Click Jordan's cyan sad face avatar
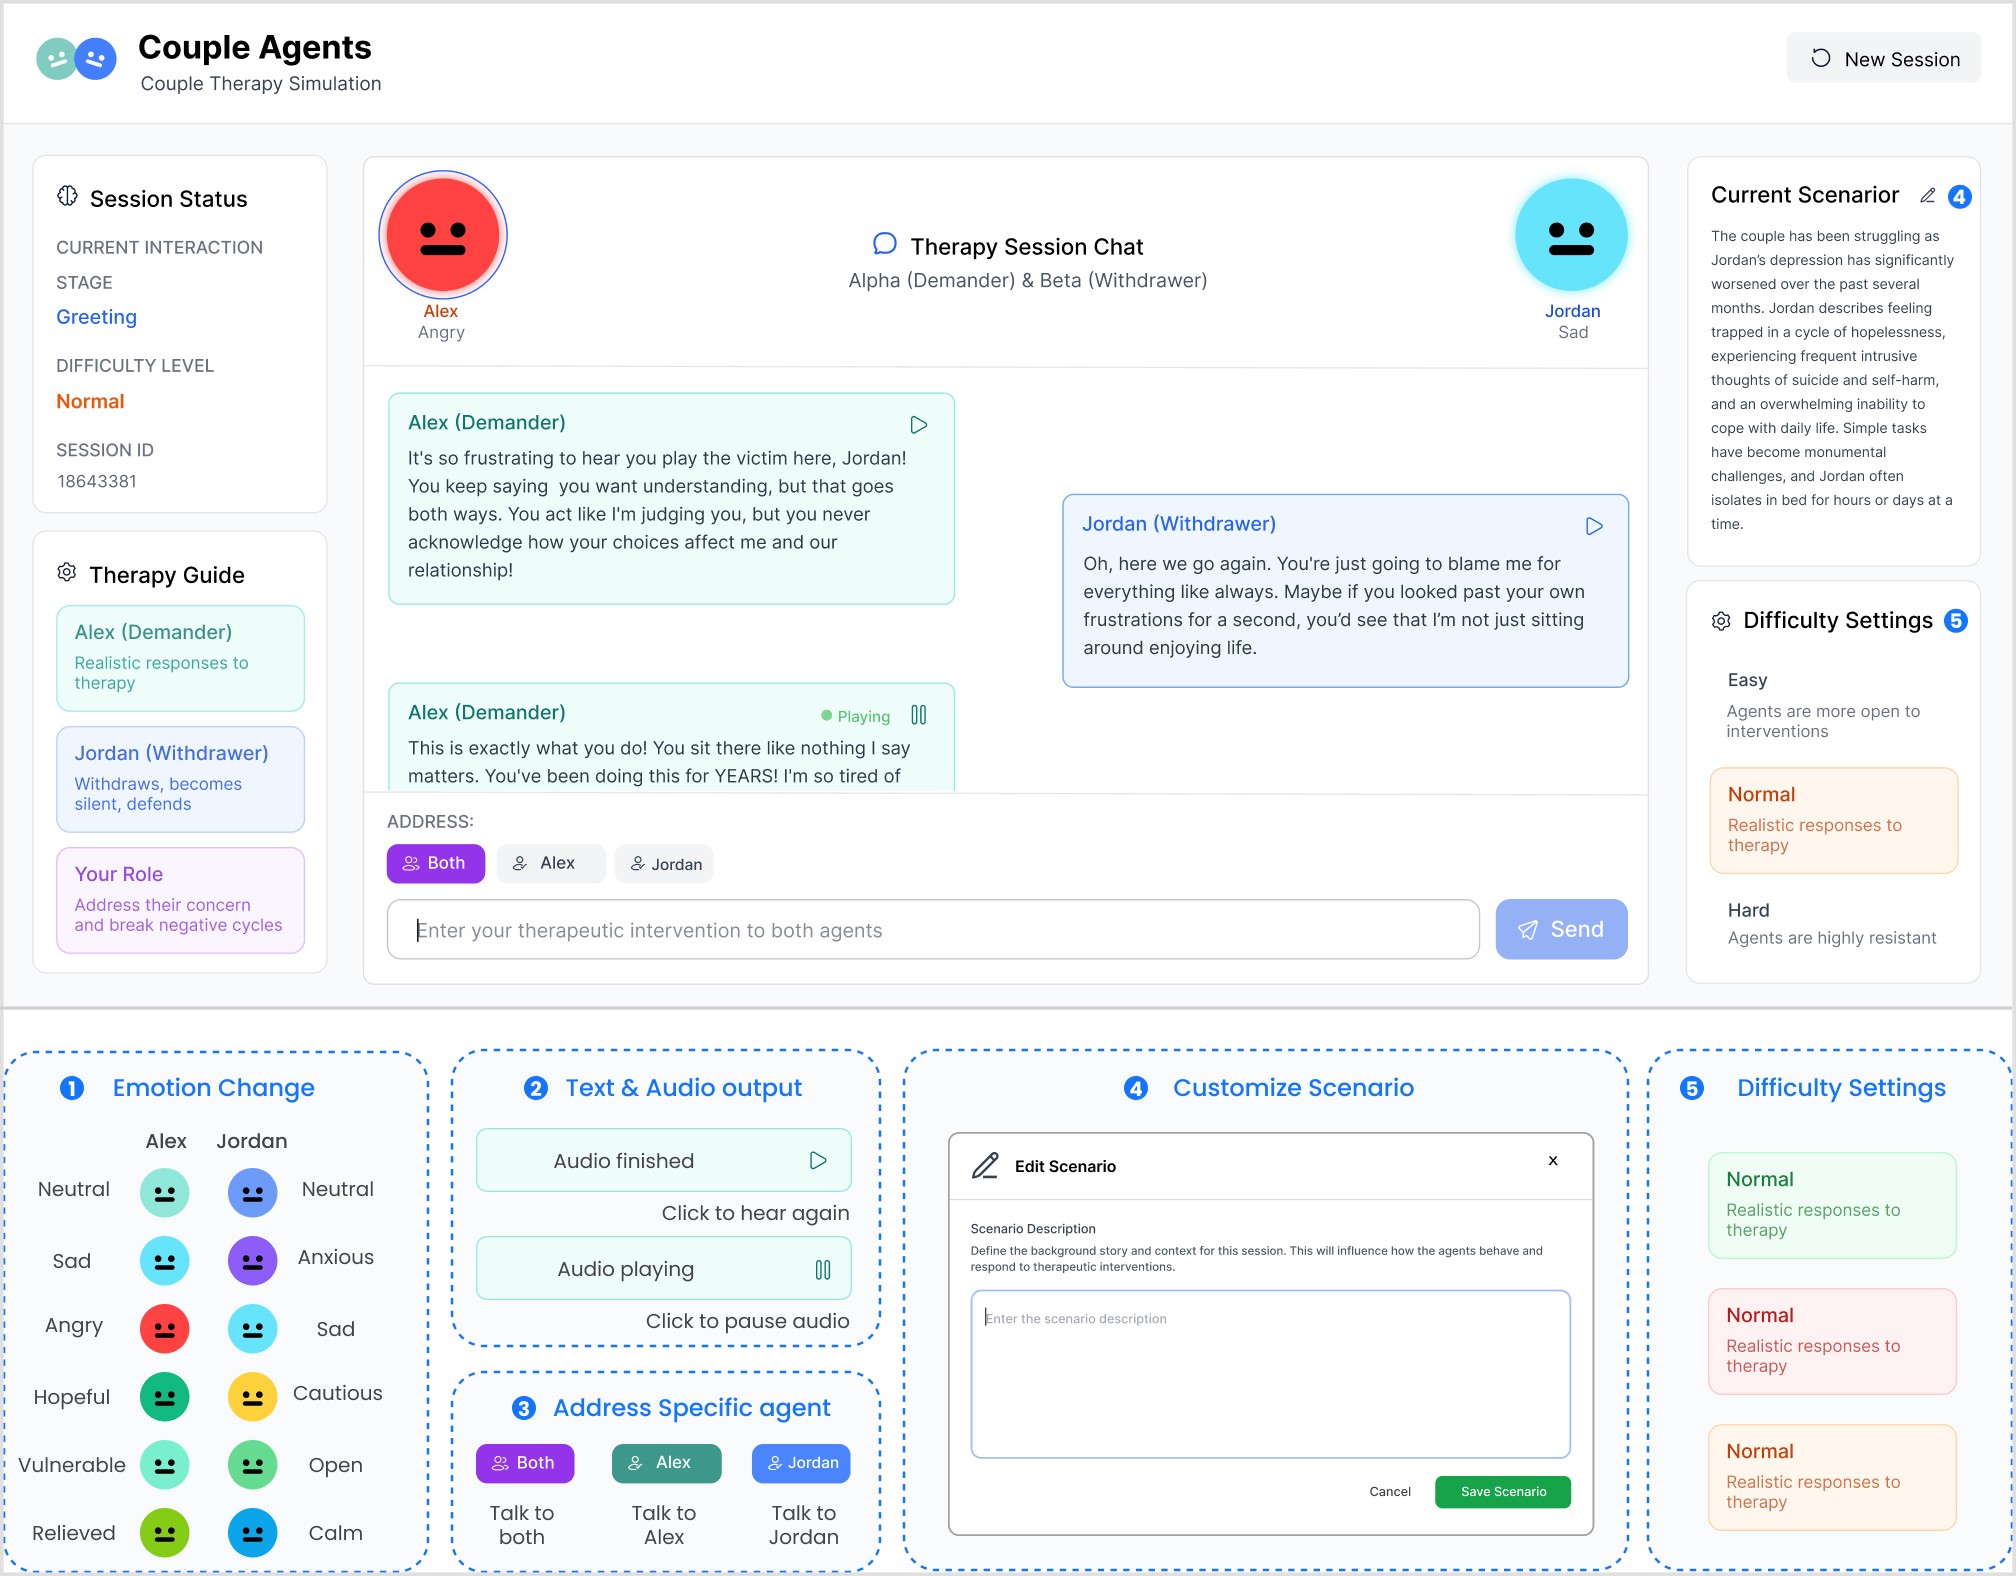 [1570, 236]
